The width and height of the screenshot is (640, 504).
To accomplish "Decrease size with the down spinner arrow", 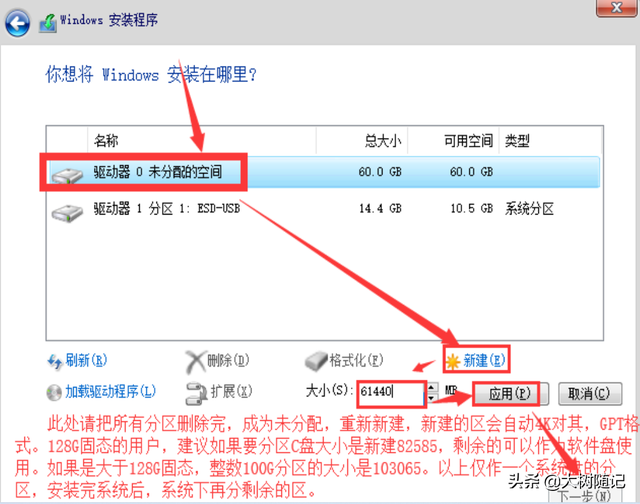I will pos(432,397).
